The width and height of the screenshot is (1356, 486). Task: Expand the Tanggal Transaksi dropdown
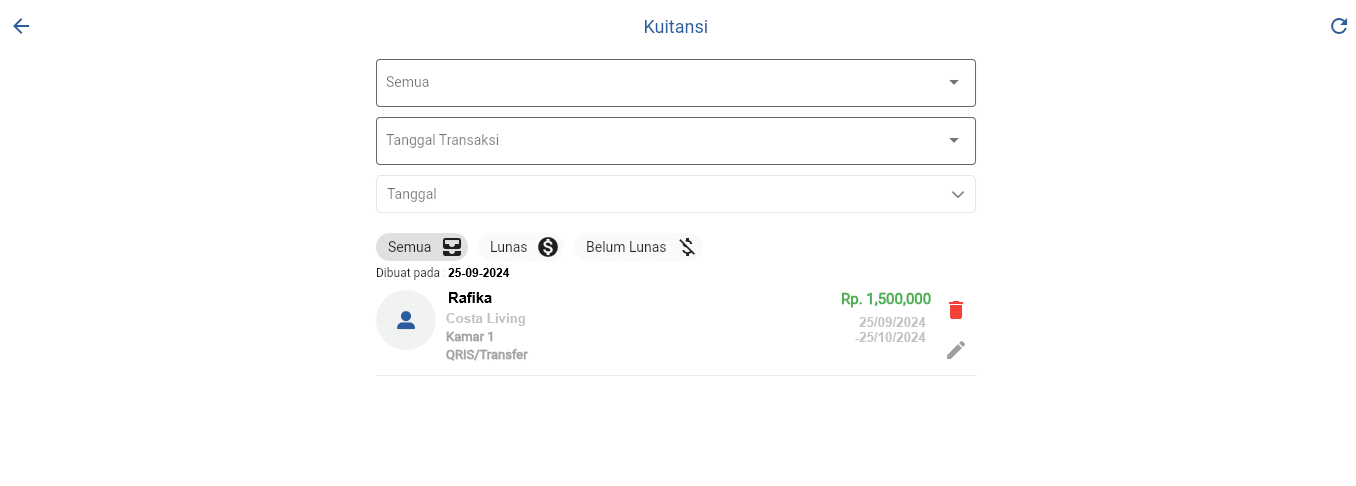click(x=954, y=140)
